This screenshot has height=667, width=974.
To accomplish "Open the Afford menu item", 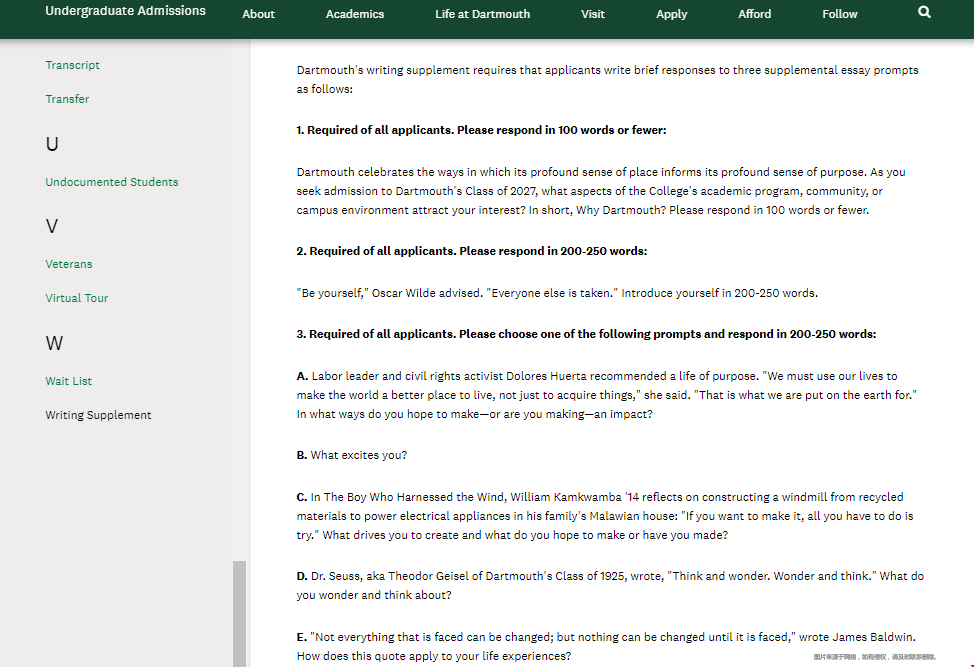I will [754, 14].
